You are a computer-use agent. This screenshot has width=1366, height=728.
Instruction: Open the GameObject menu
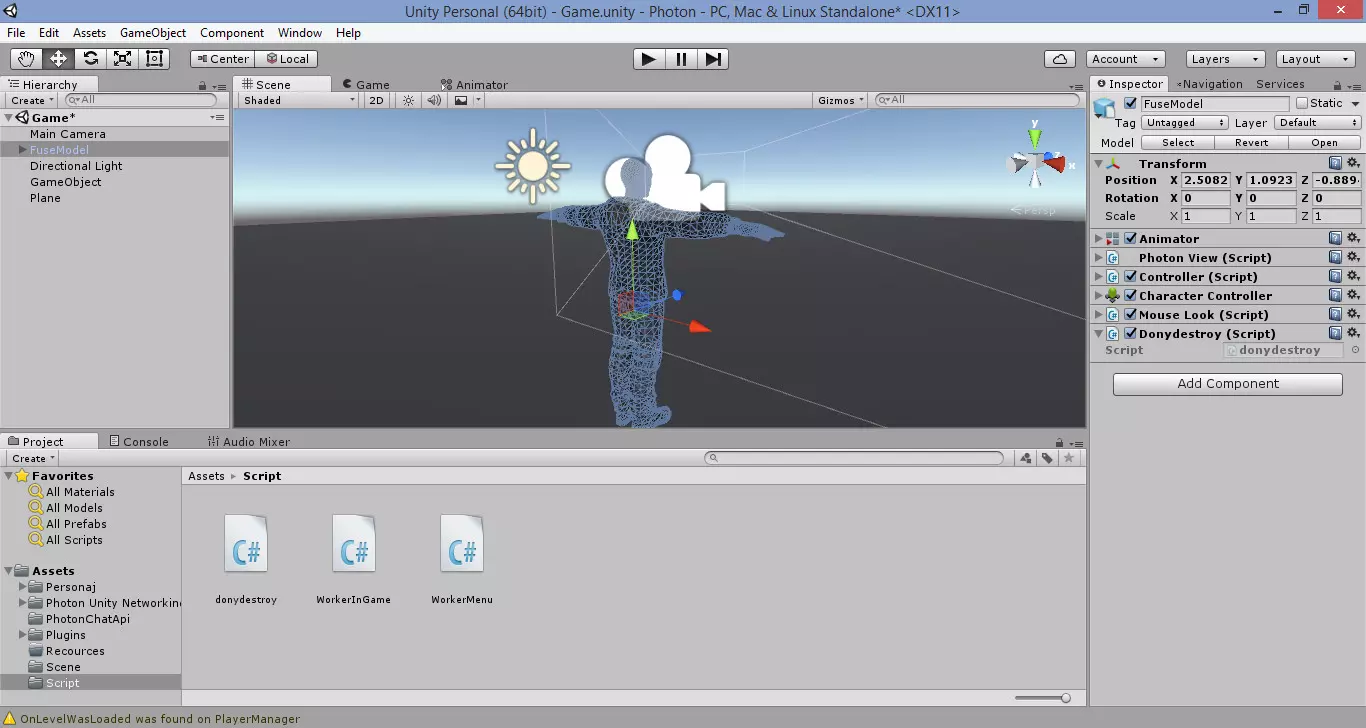152,32
